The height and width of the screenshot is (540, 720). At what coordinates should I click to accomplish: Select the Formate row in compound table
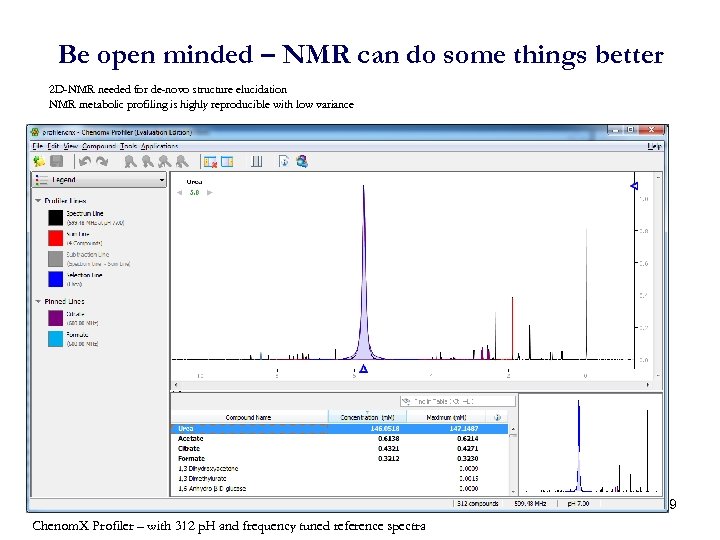(340, 459)
